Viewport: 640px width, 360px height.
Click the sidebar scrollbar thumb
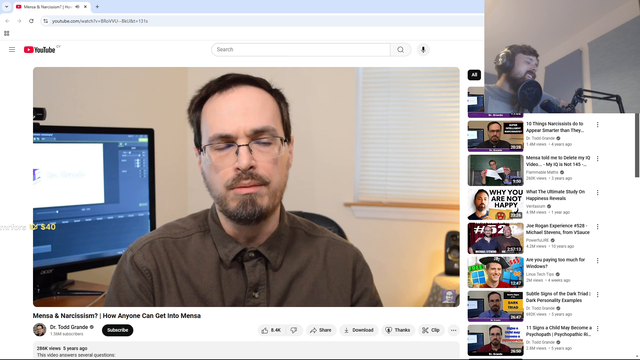[x=637, y=145]
